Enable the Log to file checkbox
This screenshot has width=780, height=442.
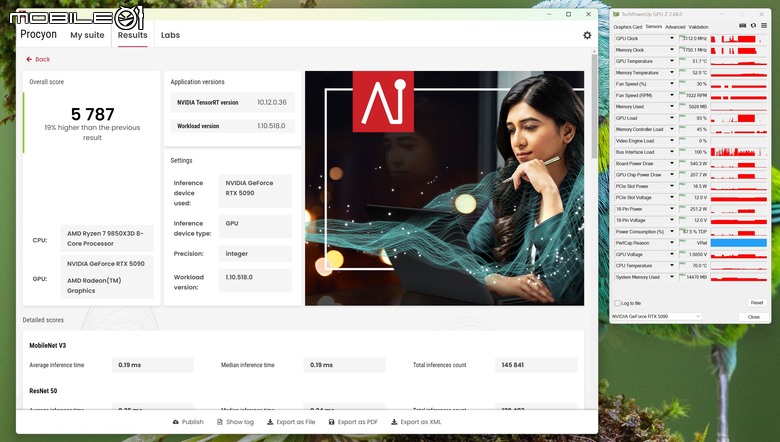[617, 303]
